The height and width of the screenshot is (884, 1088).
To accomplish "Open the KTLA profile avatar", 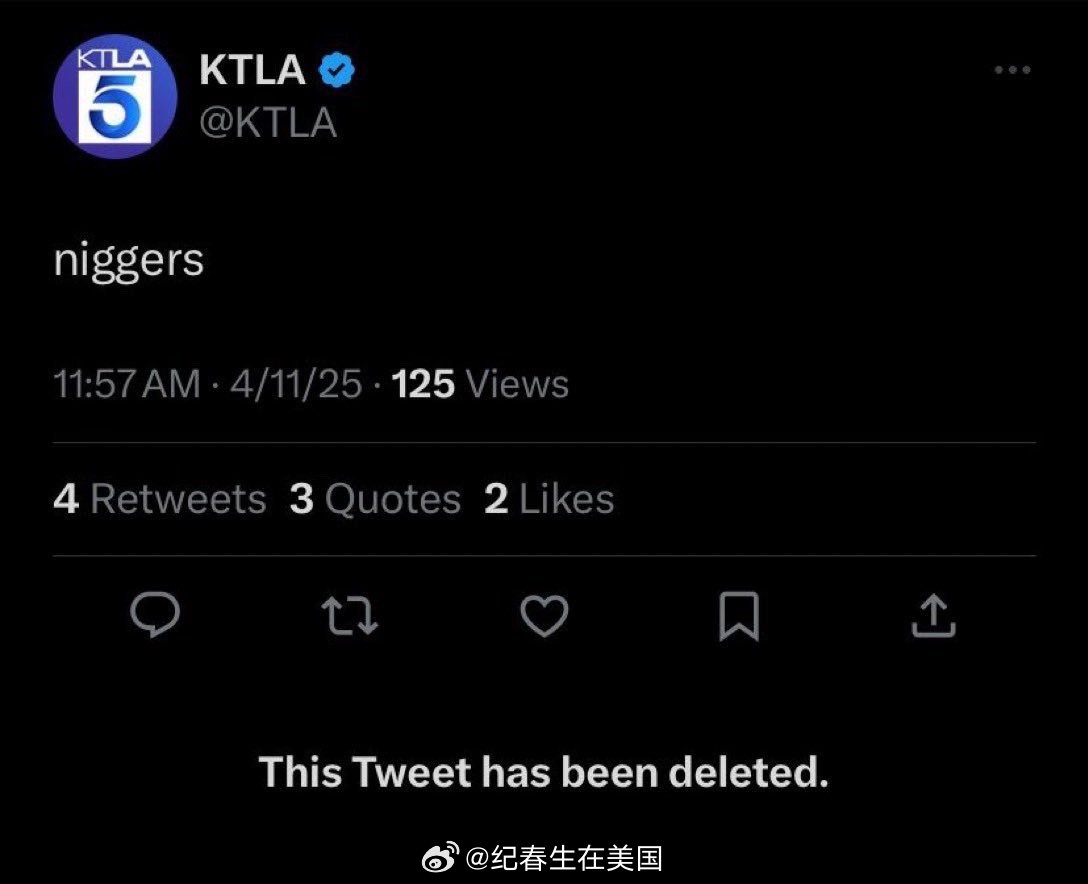I will 115,97.
